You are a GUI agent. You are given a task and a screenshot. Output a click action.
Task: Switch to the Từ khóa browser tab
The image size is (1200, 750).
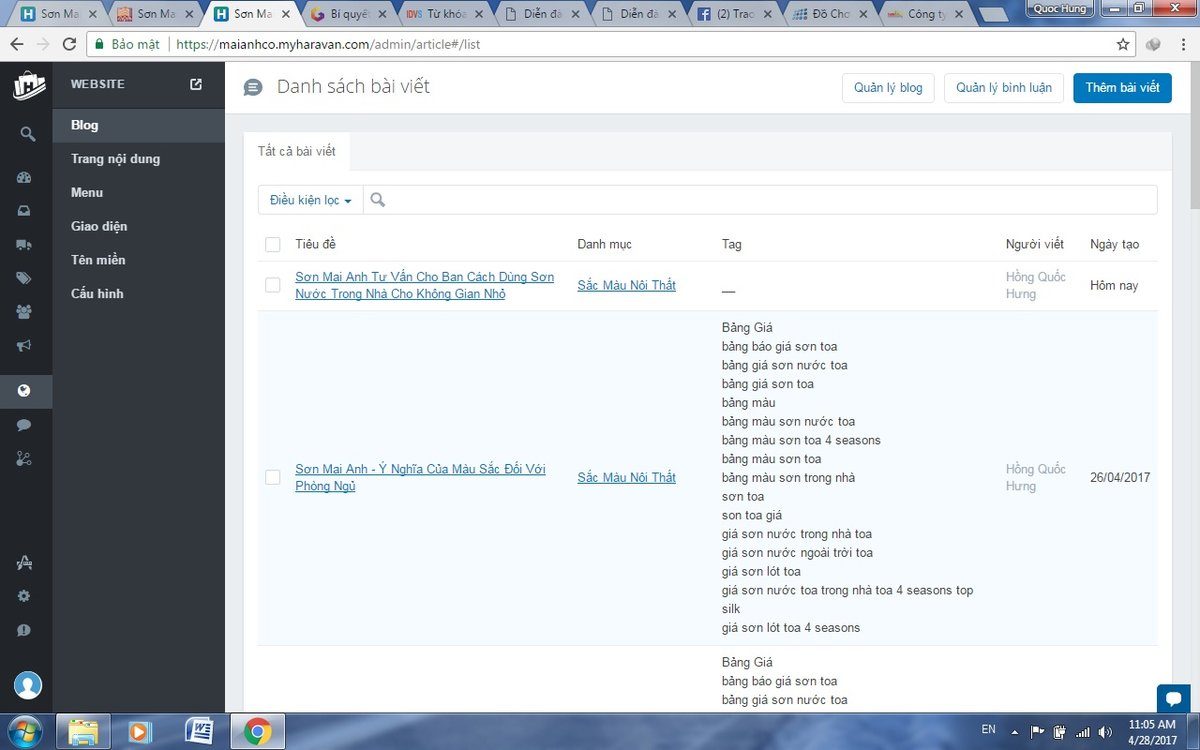(441, 14)
